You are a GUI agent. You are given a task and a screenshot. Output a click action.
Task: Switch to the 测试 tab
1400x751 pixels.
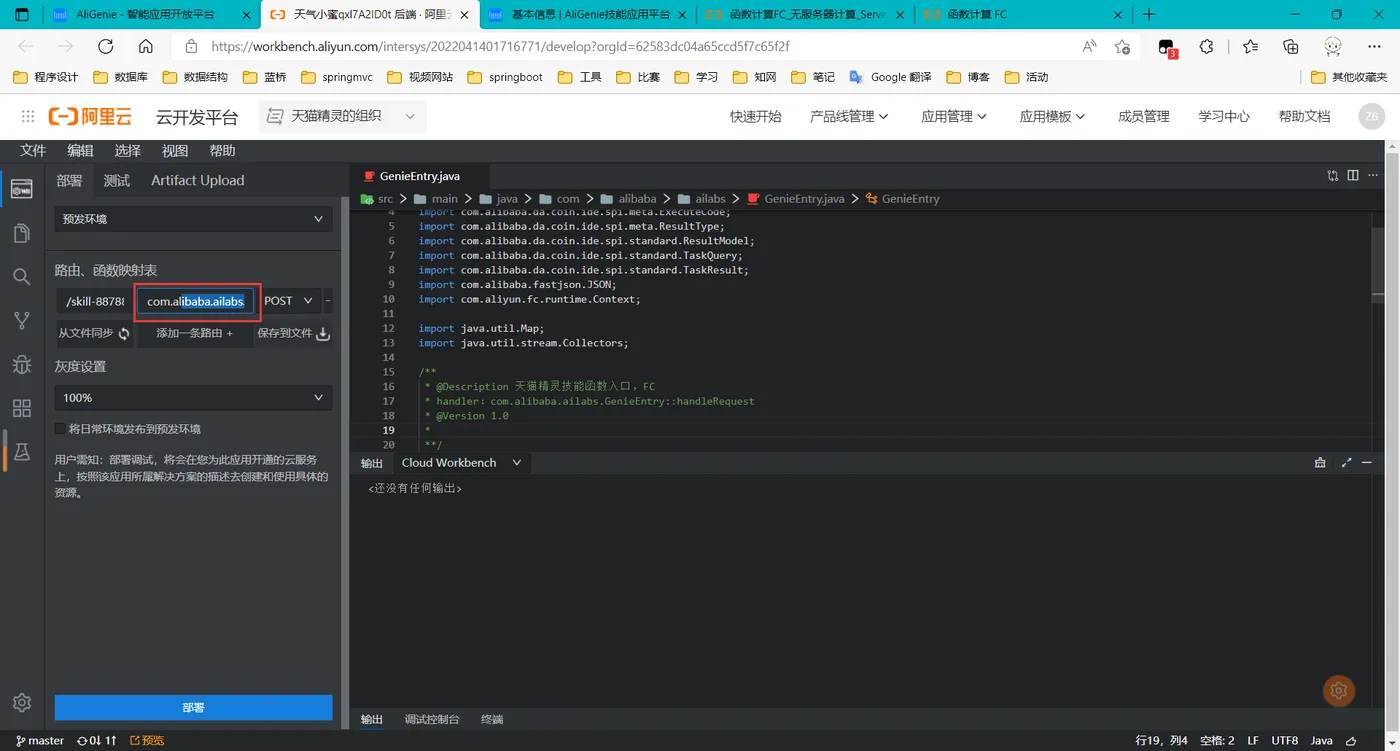117,180
